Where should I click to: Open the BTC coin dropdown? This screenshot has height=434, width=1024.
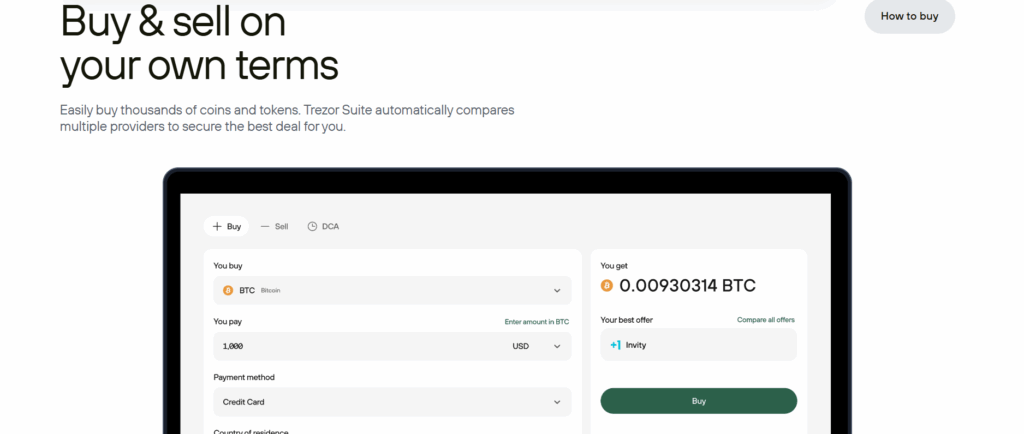392,290
